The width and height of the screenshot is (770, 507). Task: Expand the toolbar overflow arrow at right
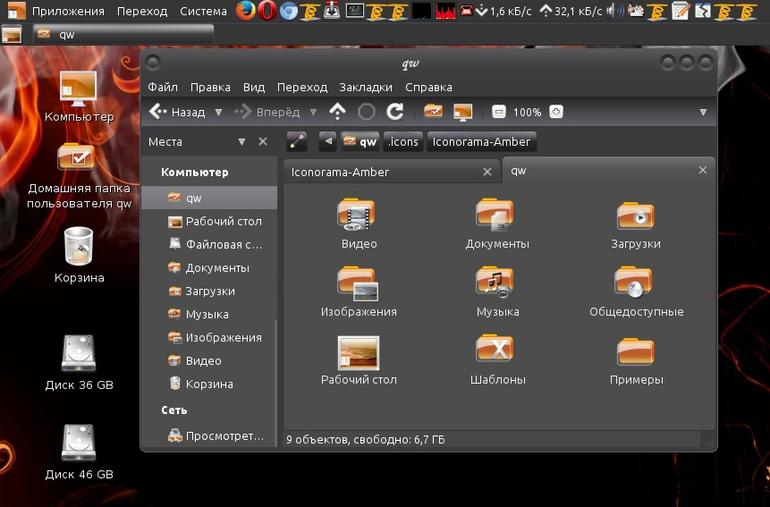[x=703, y=113]
